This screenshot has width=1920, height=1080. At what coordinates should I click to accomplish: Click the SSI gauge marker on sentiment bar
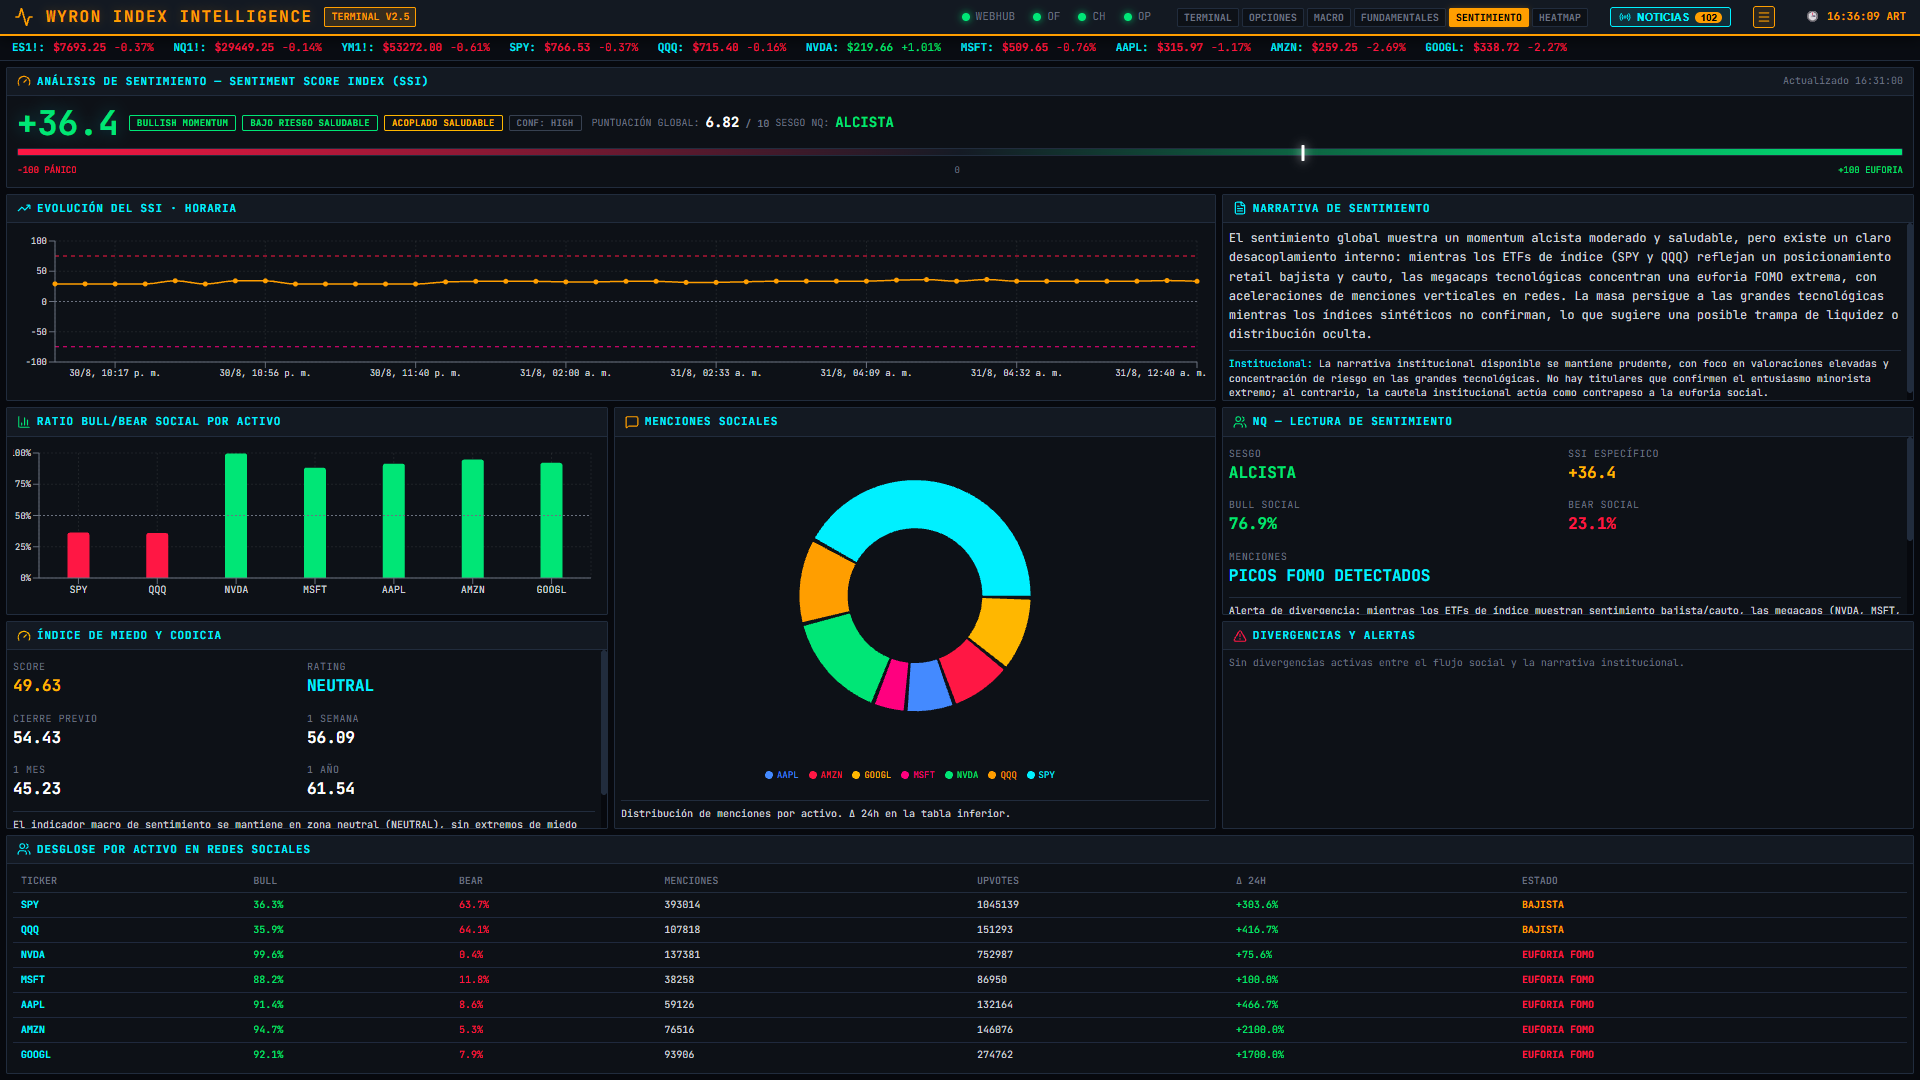(1302, 153)
